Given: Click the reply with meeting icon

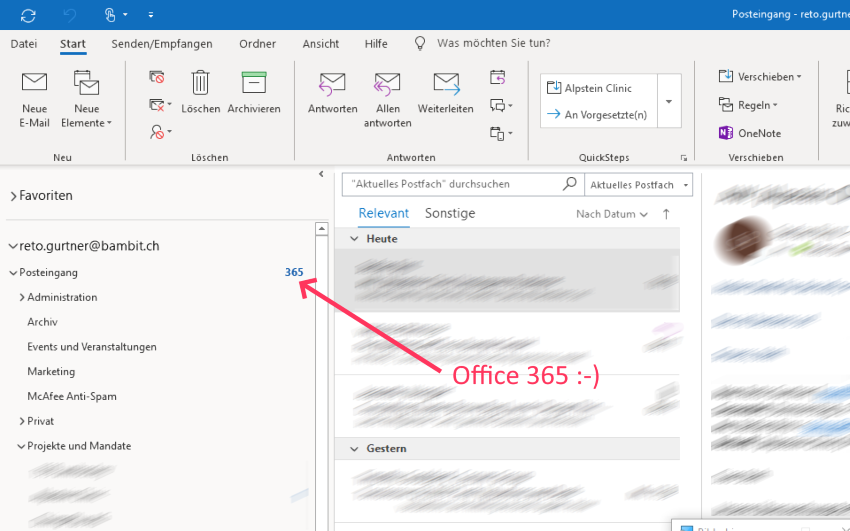Looking at the screenshot, I should tap(498, 77).
